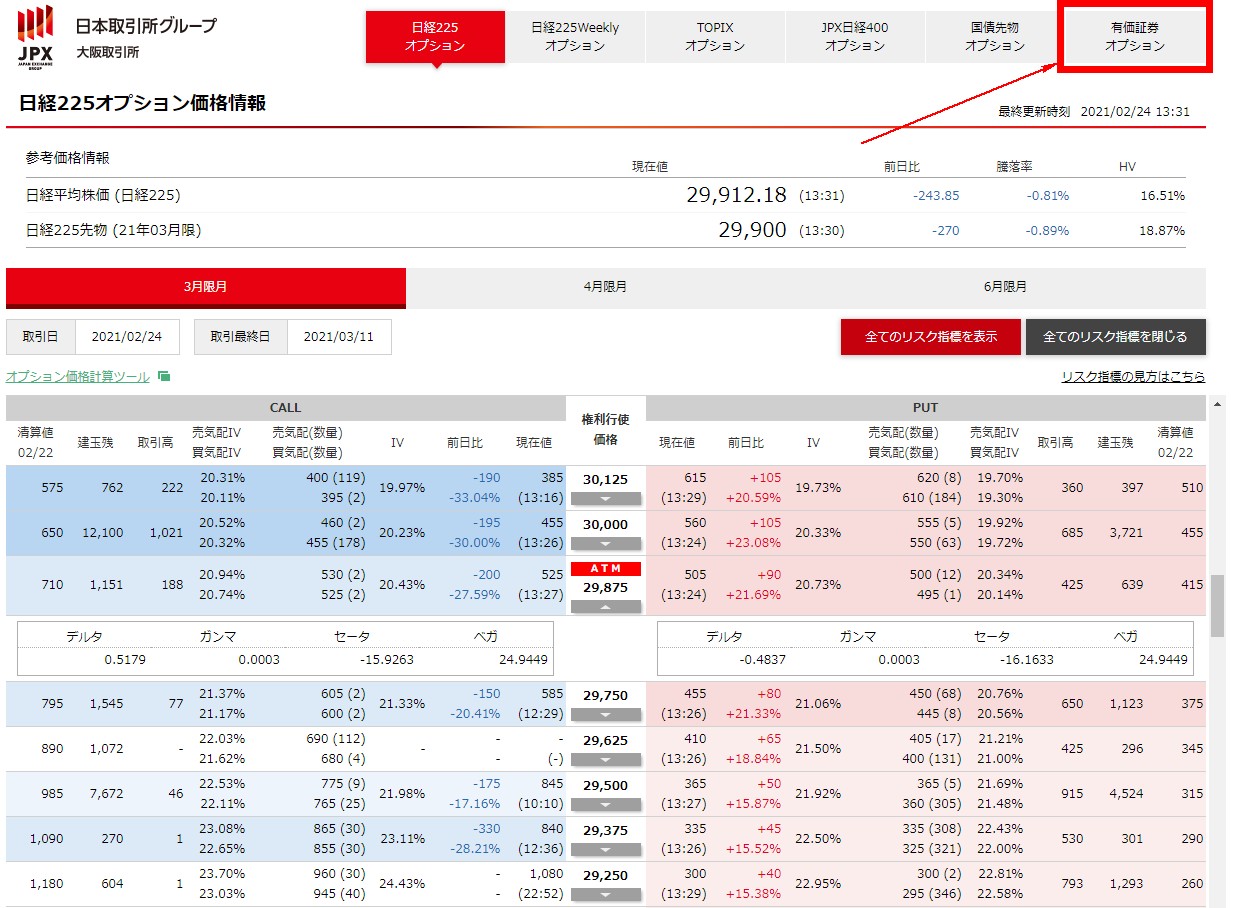Open the TOPIXオプション tab
This screenshot has width=1239, height=908.
point(715,37)
